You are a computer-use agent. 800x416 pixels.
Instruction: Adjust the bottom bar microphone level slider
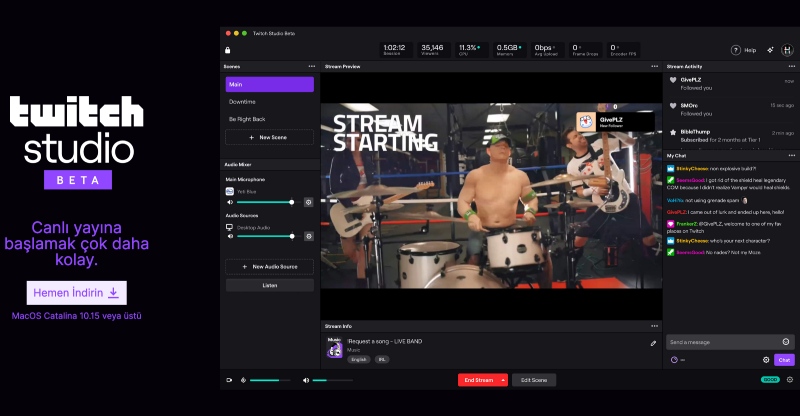pyautogui.click(x=270, y=380)
